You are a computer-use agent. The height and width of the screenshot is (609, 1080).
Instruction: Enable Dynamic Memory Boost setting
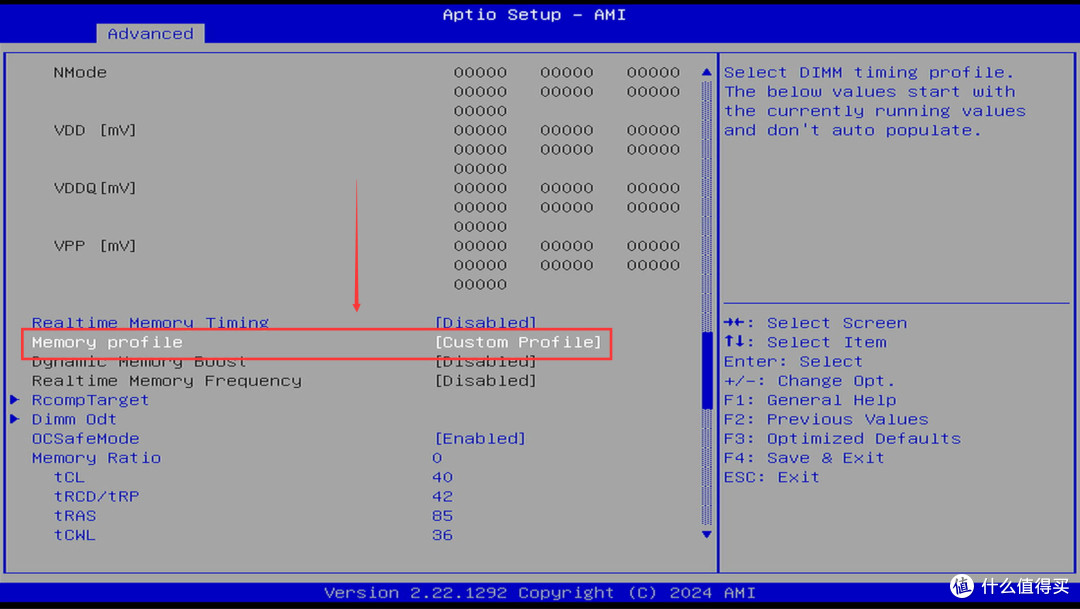click(x=485, y=361)
